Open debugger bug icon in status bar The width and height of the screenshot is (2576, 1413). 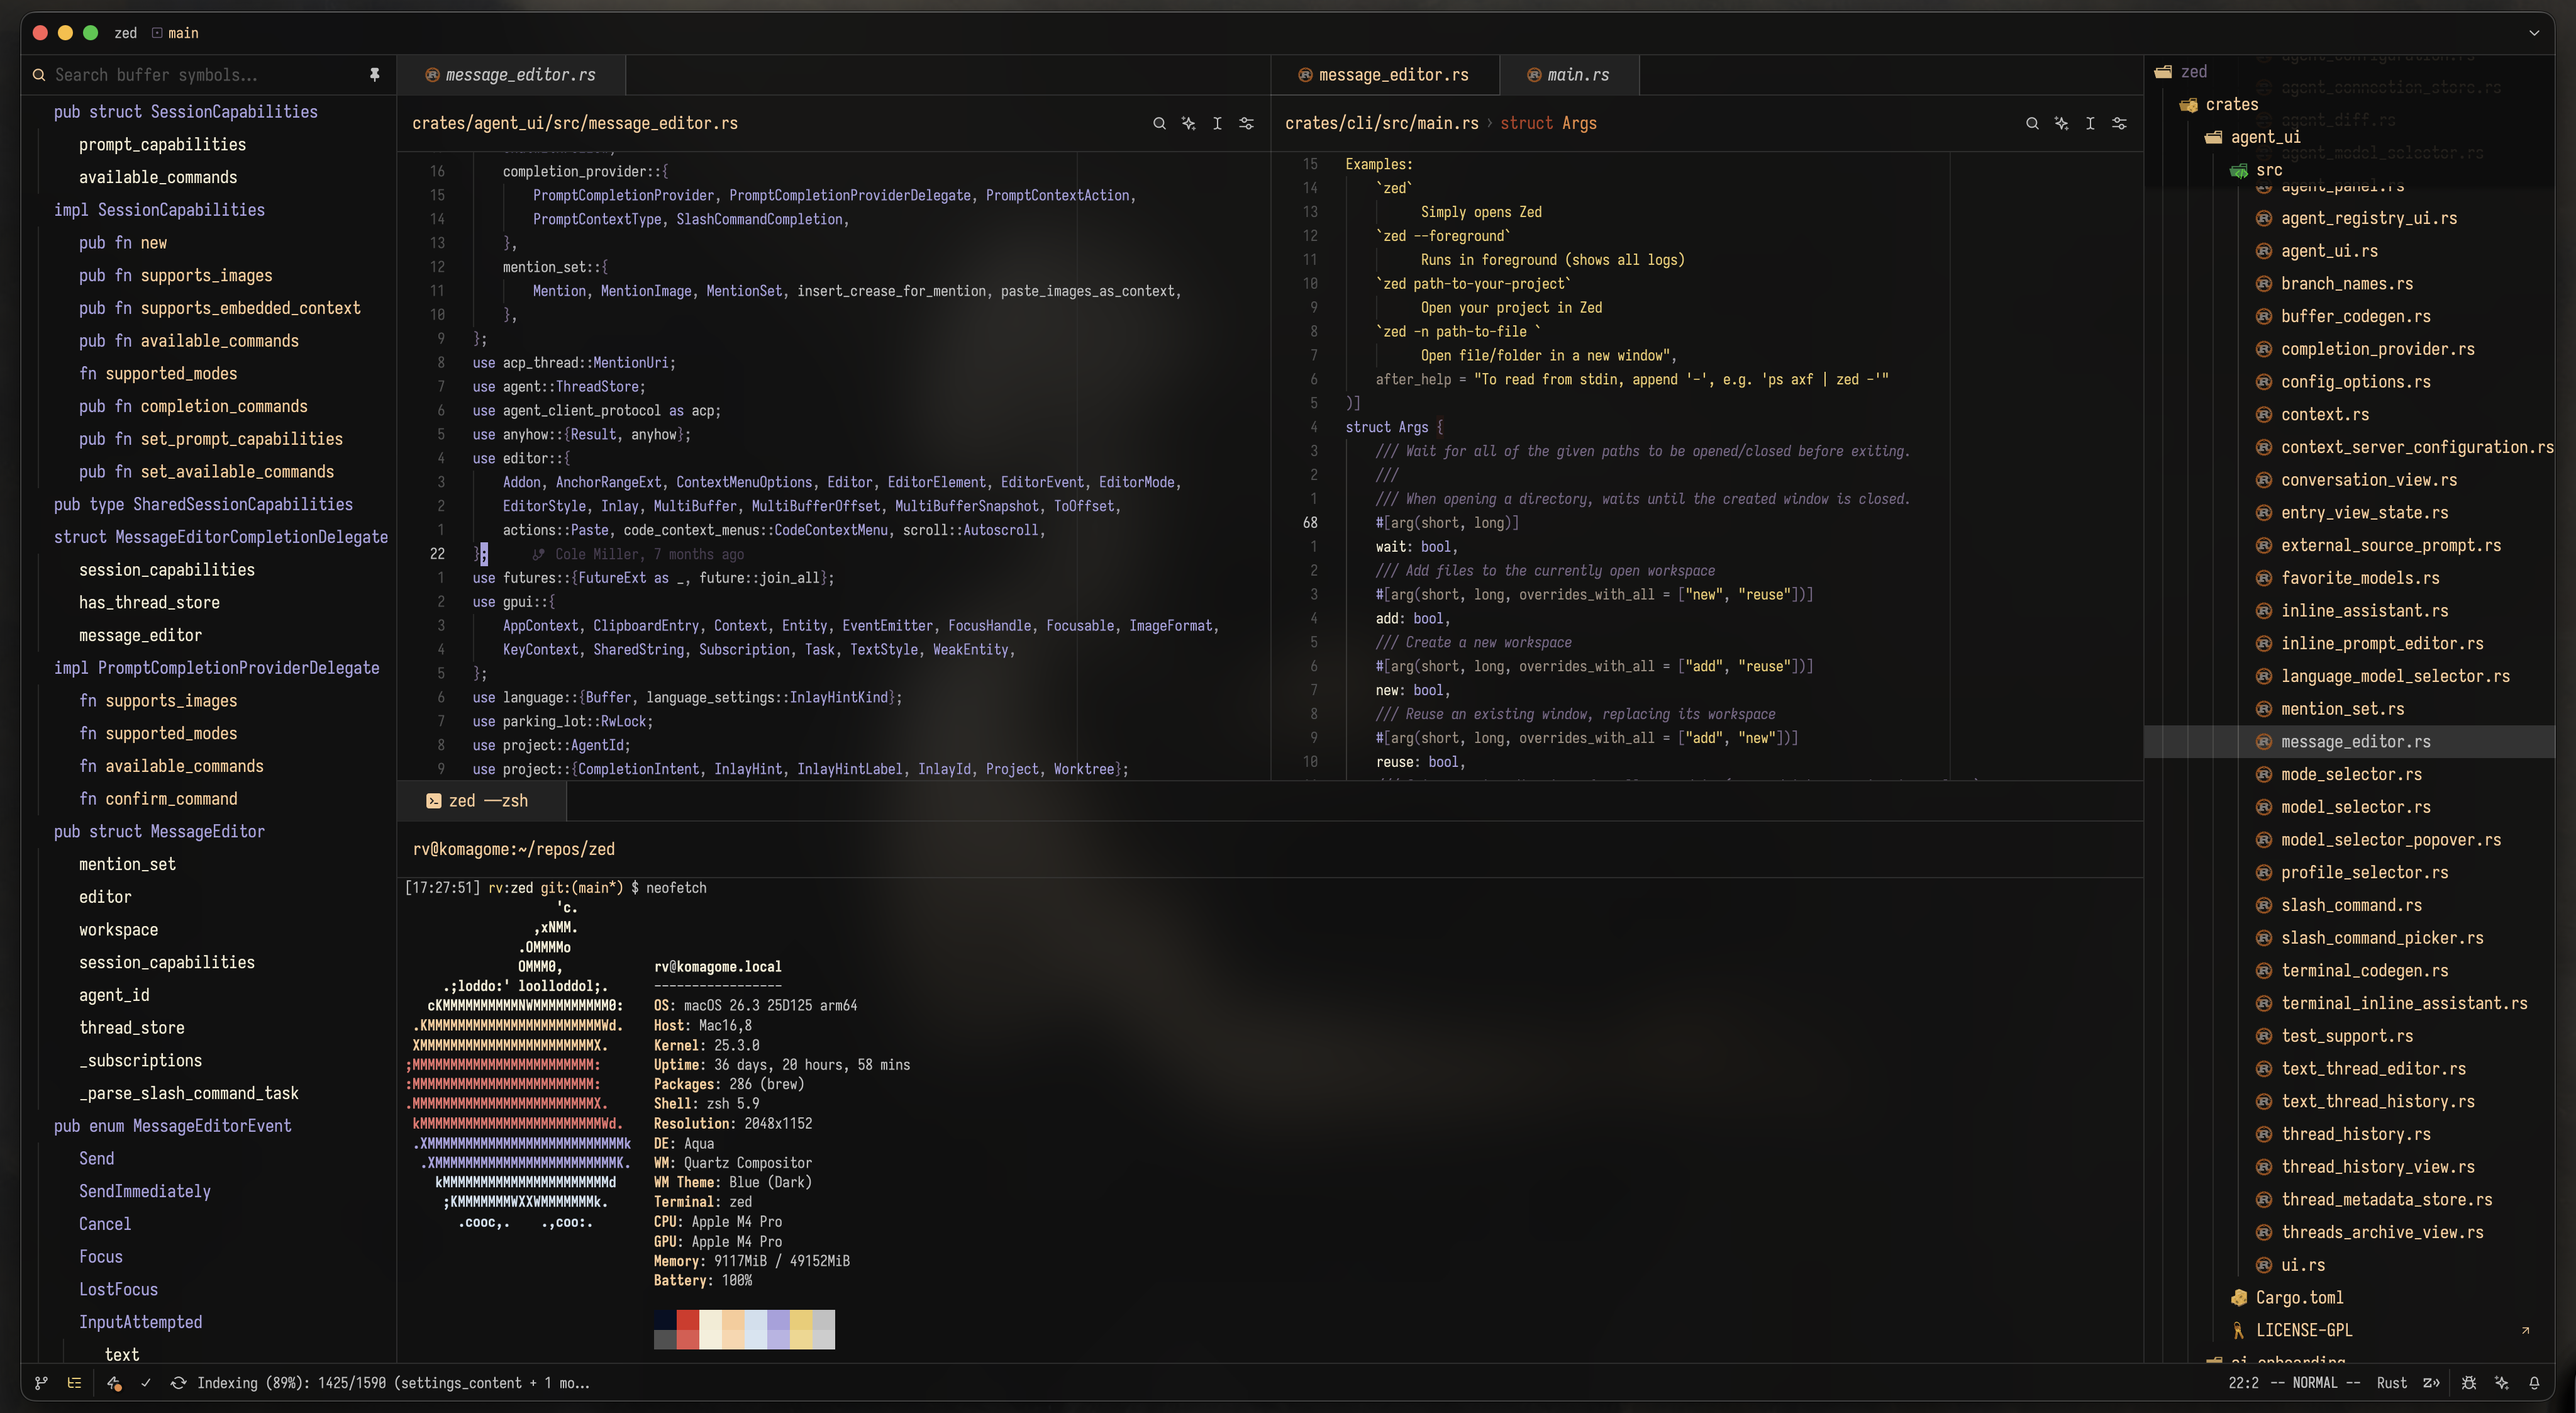(x=2469, y=1383)
